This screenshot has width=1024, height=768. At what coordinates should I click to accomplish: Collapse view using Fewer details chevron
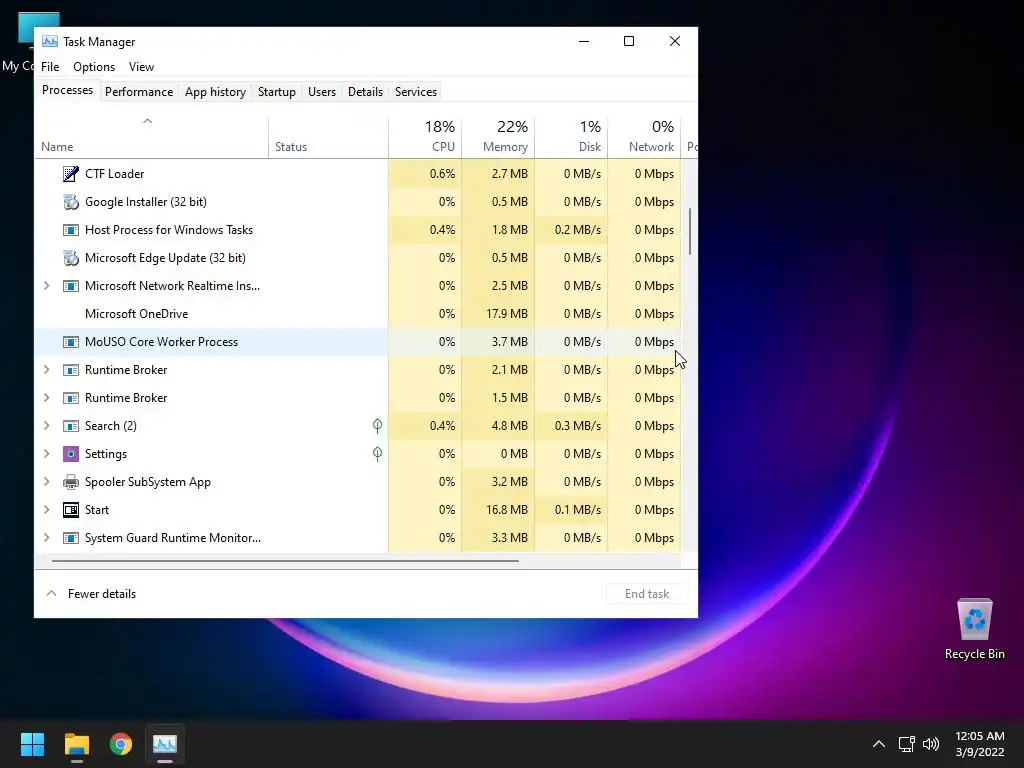tap(51, 594)
